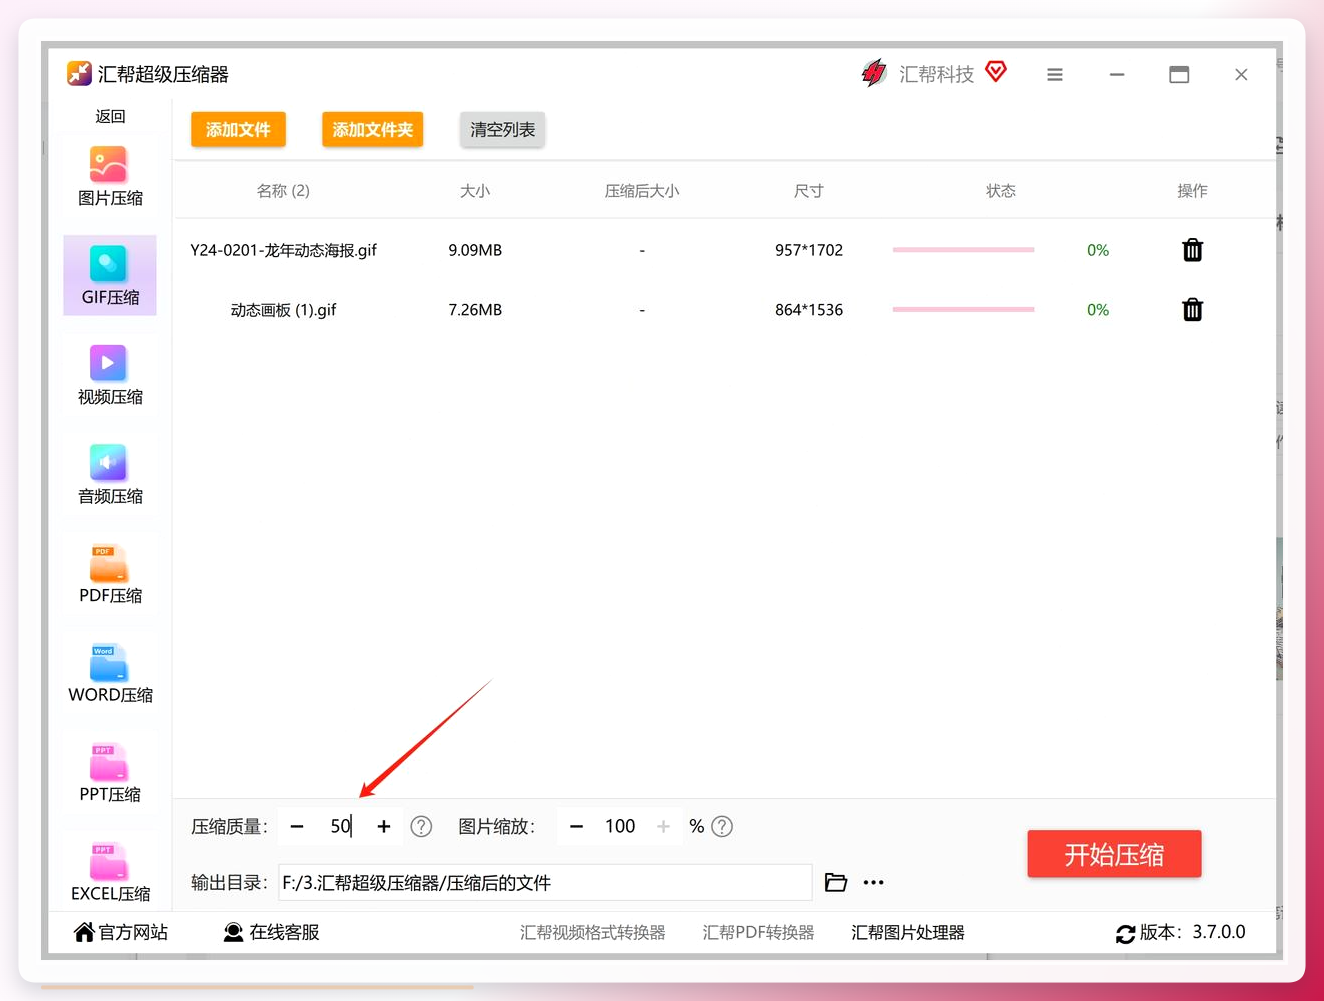Click the 添加文件 button
Image resolution: width=1324 pixels, height=1001 pixels.
(x=238, y=129)
